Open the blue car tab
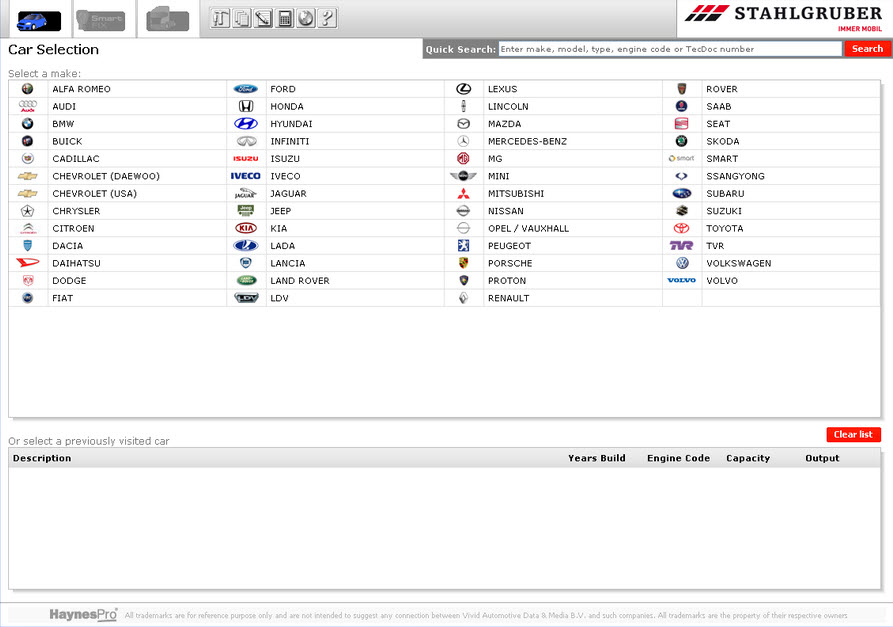 coord(39,21)
